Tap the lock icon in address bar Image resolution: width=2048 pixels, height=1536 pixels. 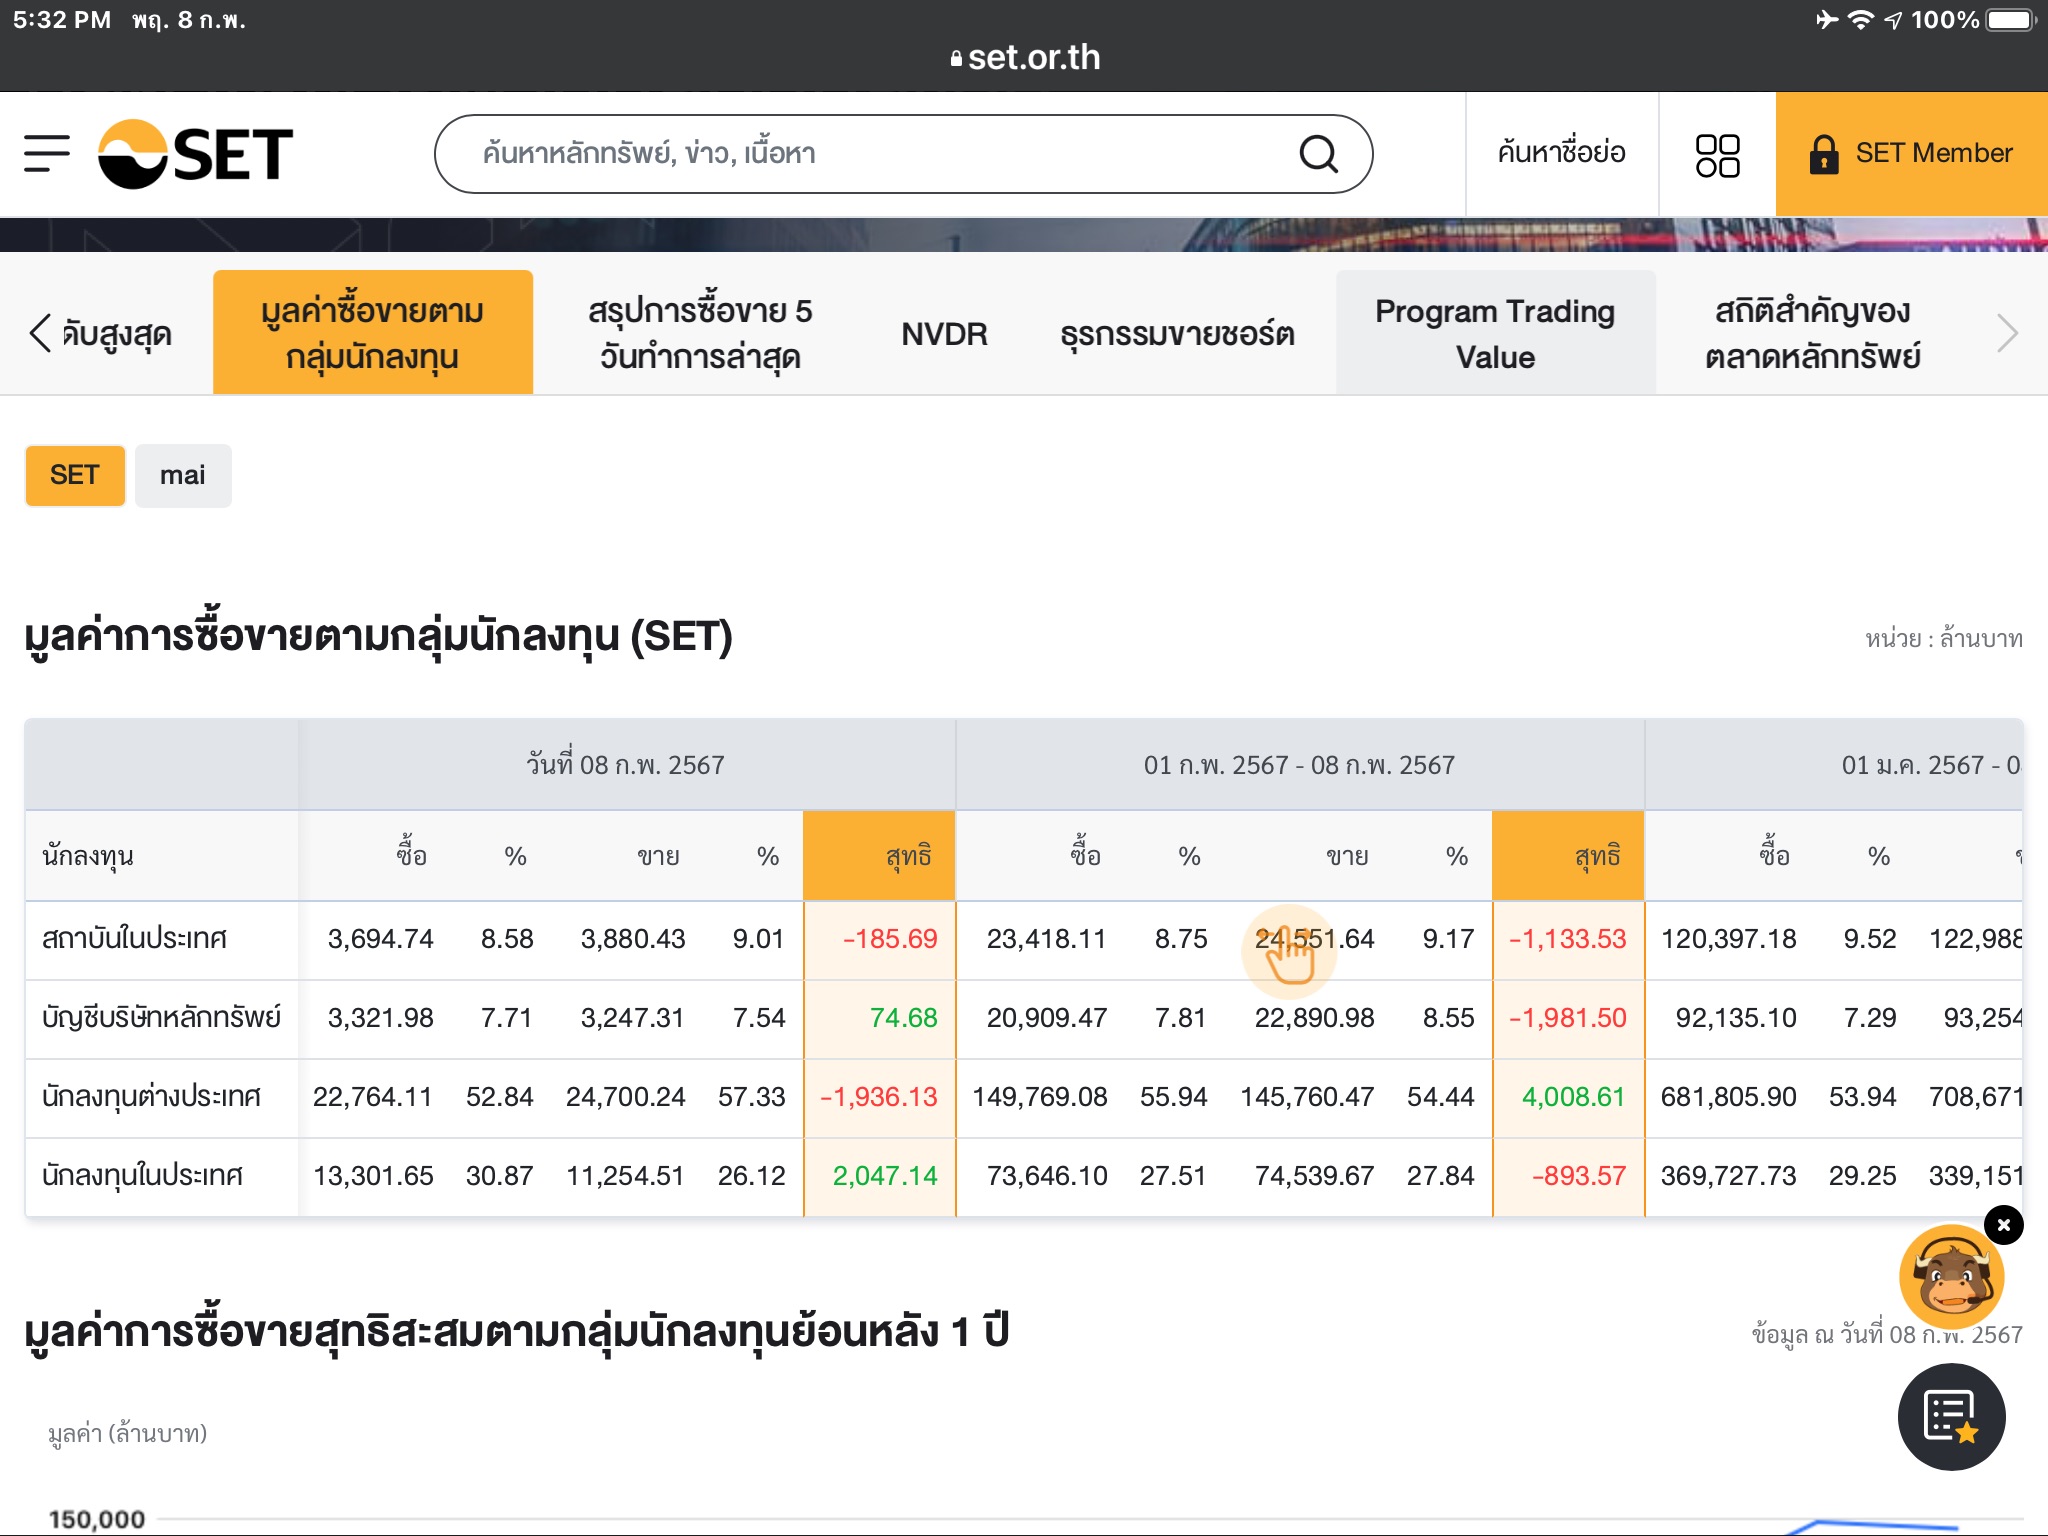[956, 59]
